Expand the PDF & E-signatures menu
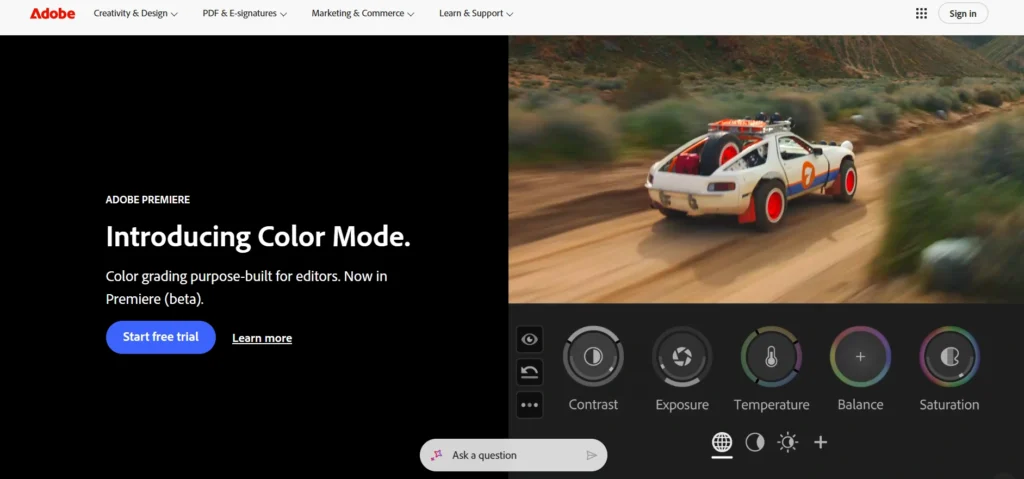Viewport: 1024px width, 479px height. pos(244,14)
